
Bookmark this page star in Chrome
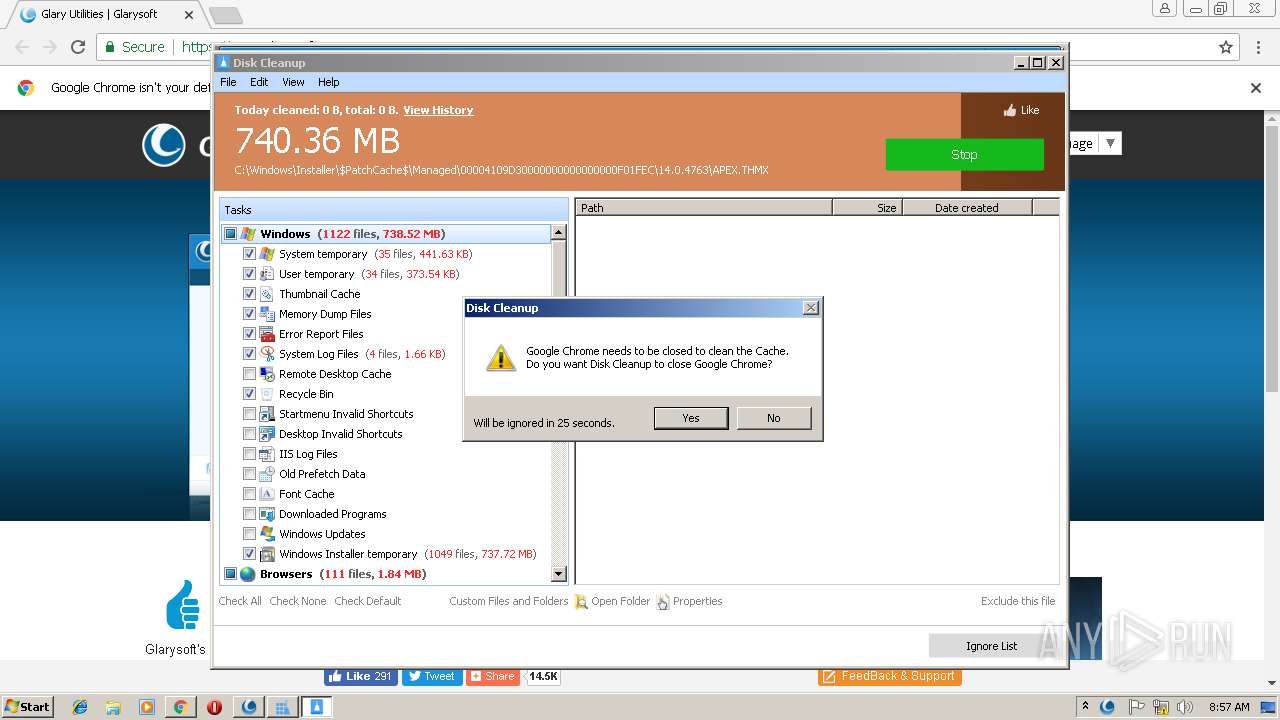tap(1226, 47)
